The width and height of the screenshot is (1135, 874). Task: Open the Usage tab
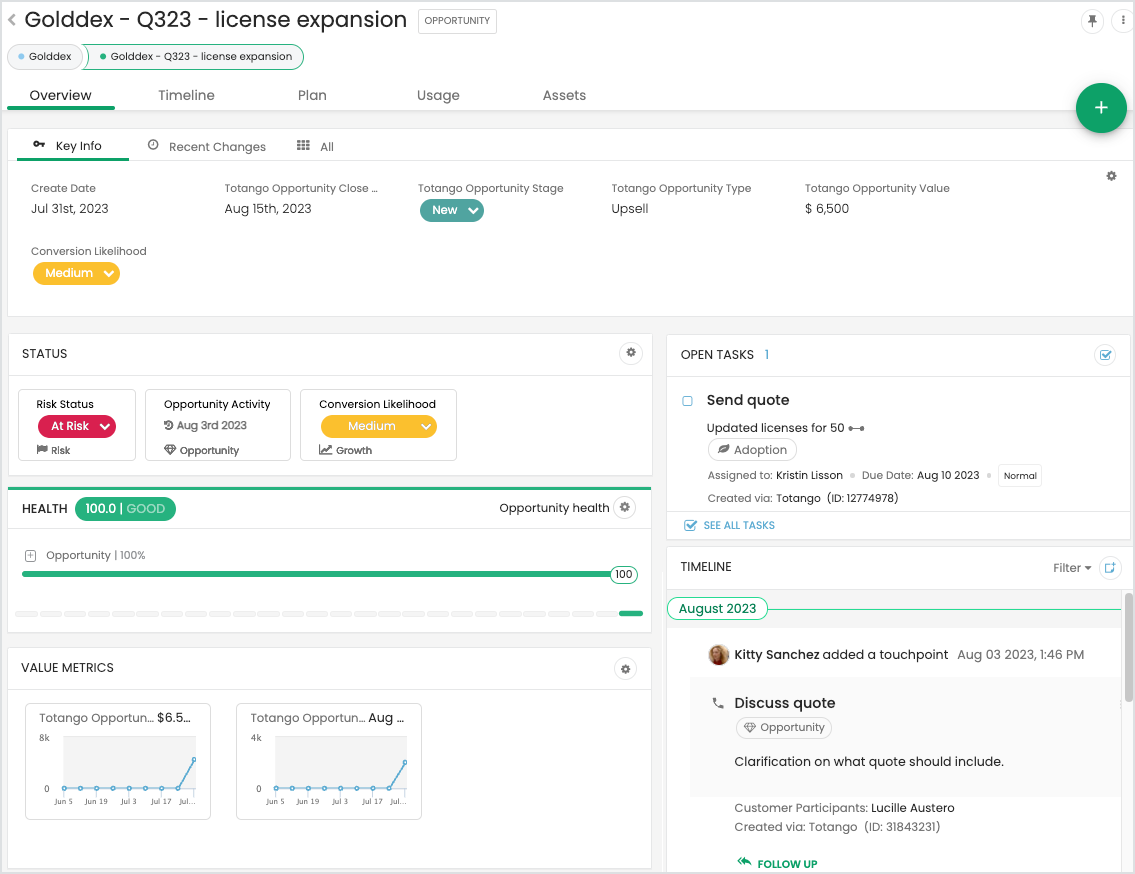(438, 96)
